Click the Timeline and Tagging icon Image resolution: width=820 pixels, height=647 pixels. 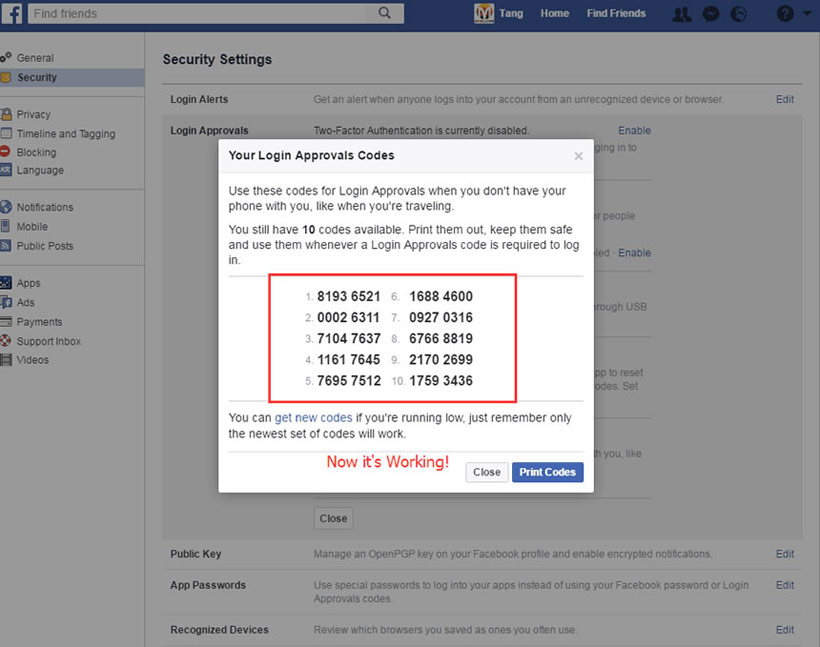6,133
